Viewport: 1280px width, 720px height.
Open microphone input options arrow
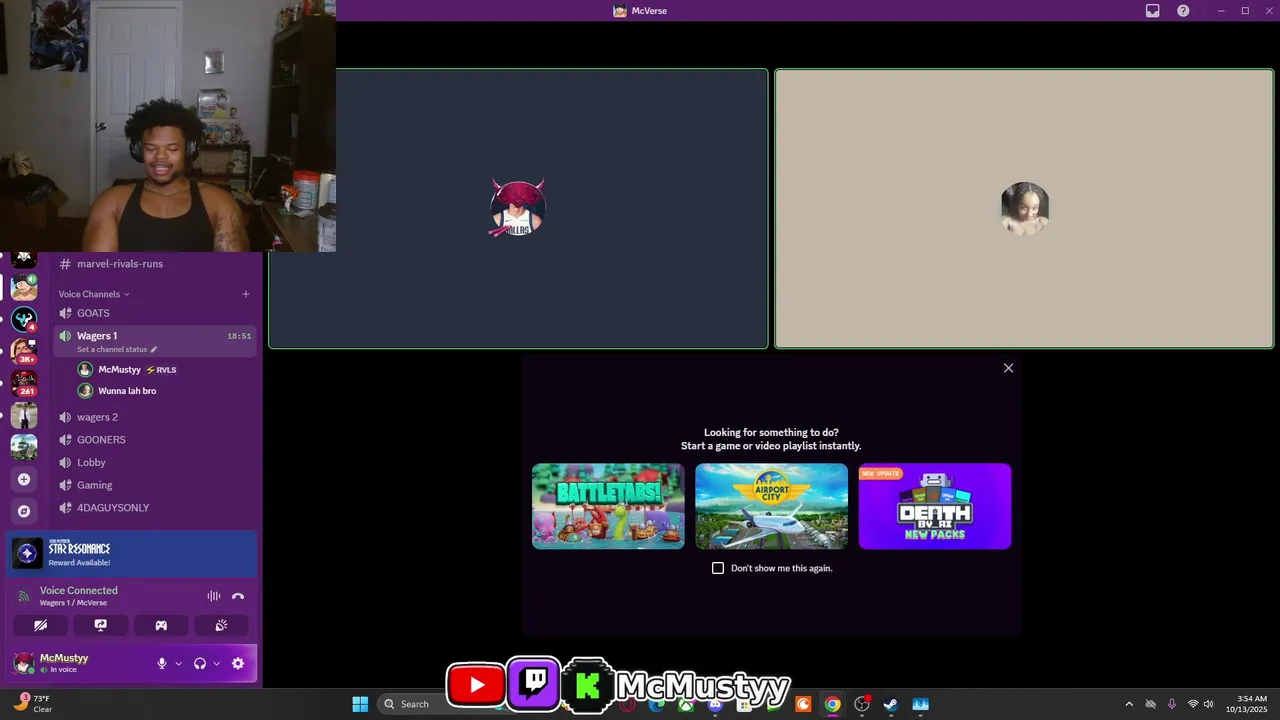pyautogui.click(x=179, y=663)
